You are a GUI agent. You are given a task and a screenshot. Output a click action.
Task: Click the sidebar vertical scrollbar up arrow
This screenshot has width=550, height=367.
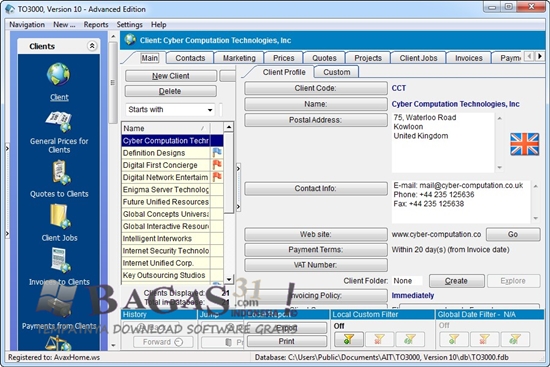113,36
